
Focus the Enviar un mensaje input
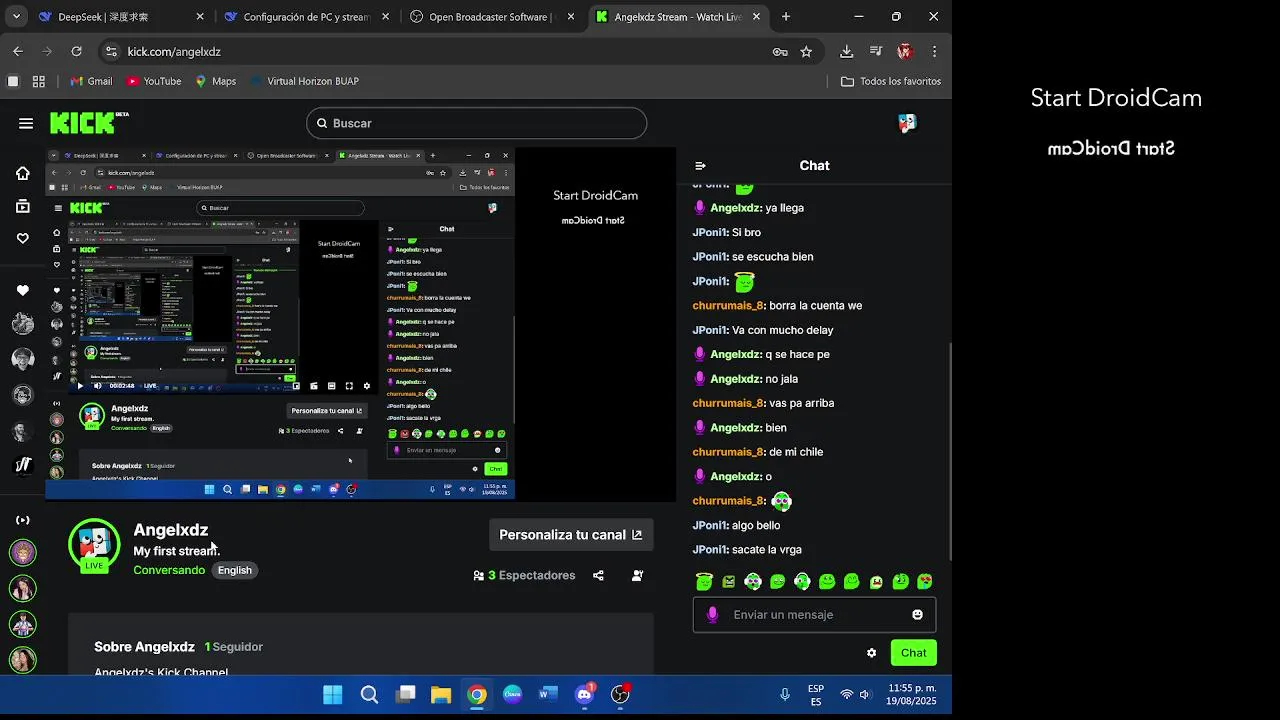pos(815,615)
